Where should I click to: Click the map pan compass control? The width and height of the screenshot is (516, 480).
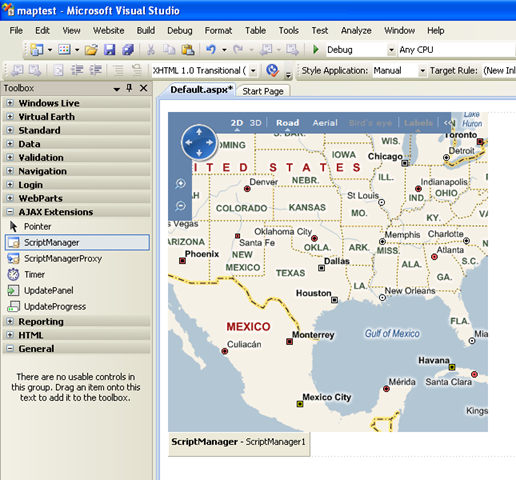pyautogui.click(x=199, y=142)
